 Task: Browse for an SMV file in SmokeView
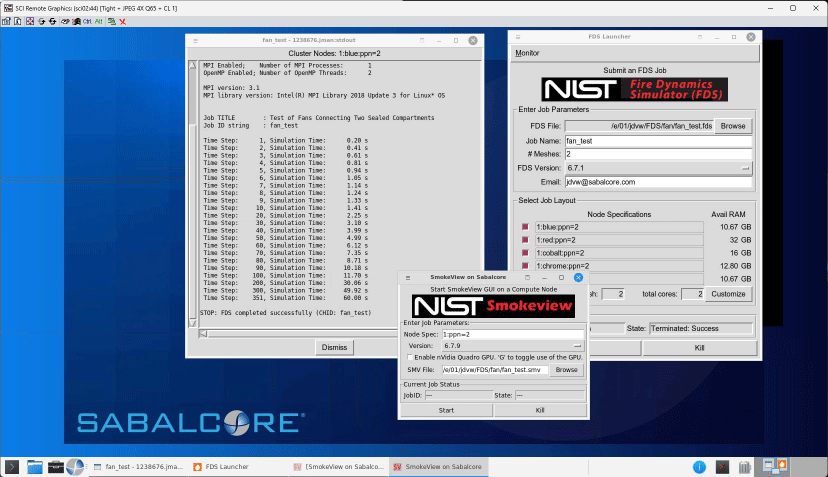pyautogui.click(x=567, y=370)
